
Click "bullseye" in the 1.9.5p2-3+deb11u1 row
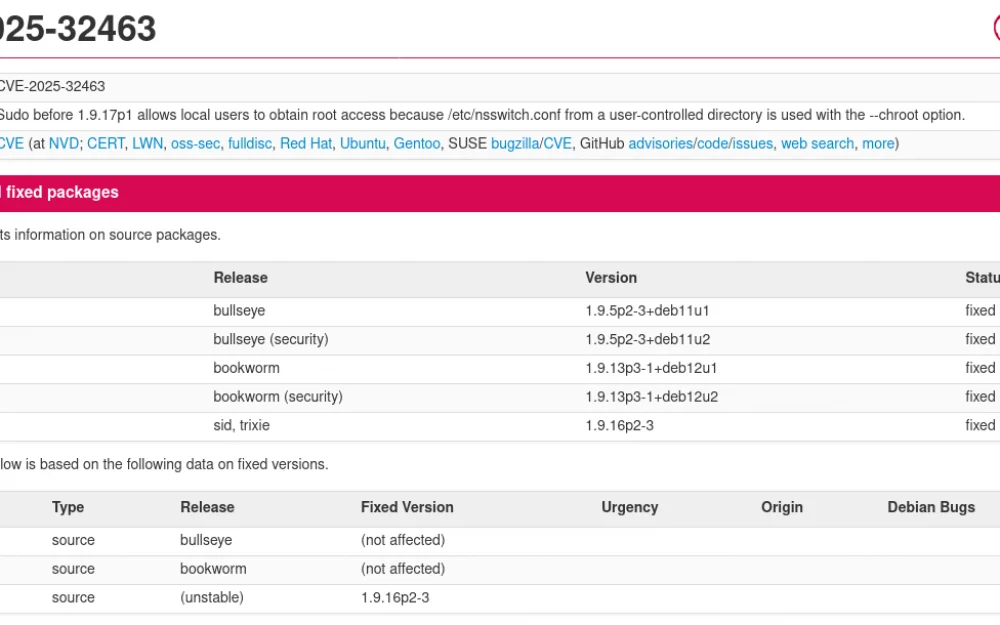click(x=239, y=311)
